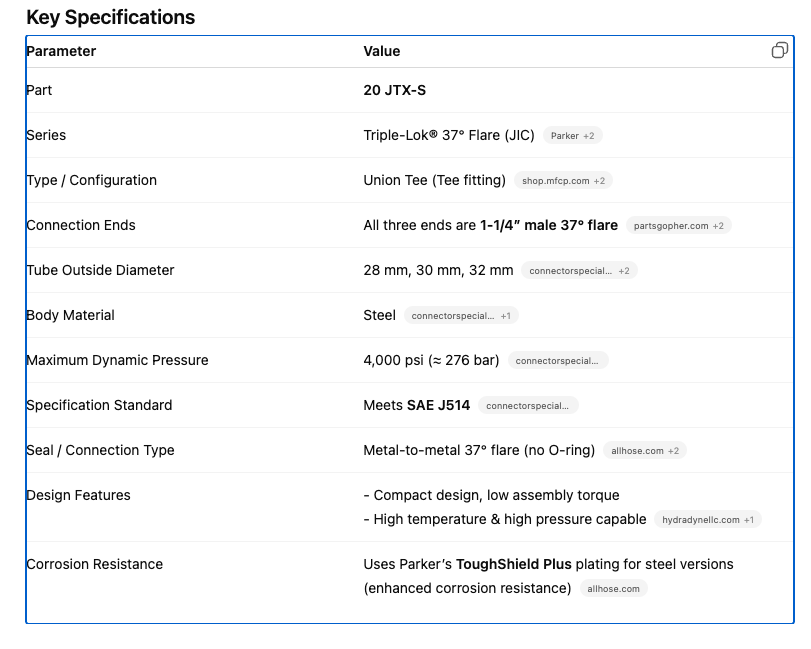Click the Maximum Dynamic Pressure row label
811x649 pixels.
pyautogui.click(x=117, y=360)
